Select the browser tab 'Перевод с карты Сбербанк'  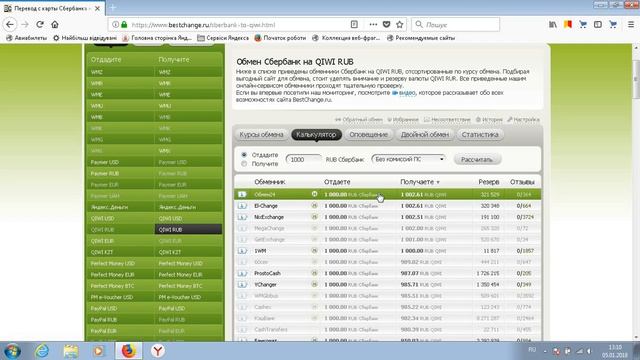(52, 8)
